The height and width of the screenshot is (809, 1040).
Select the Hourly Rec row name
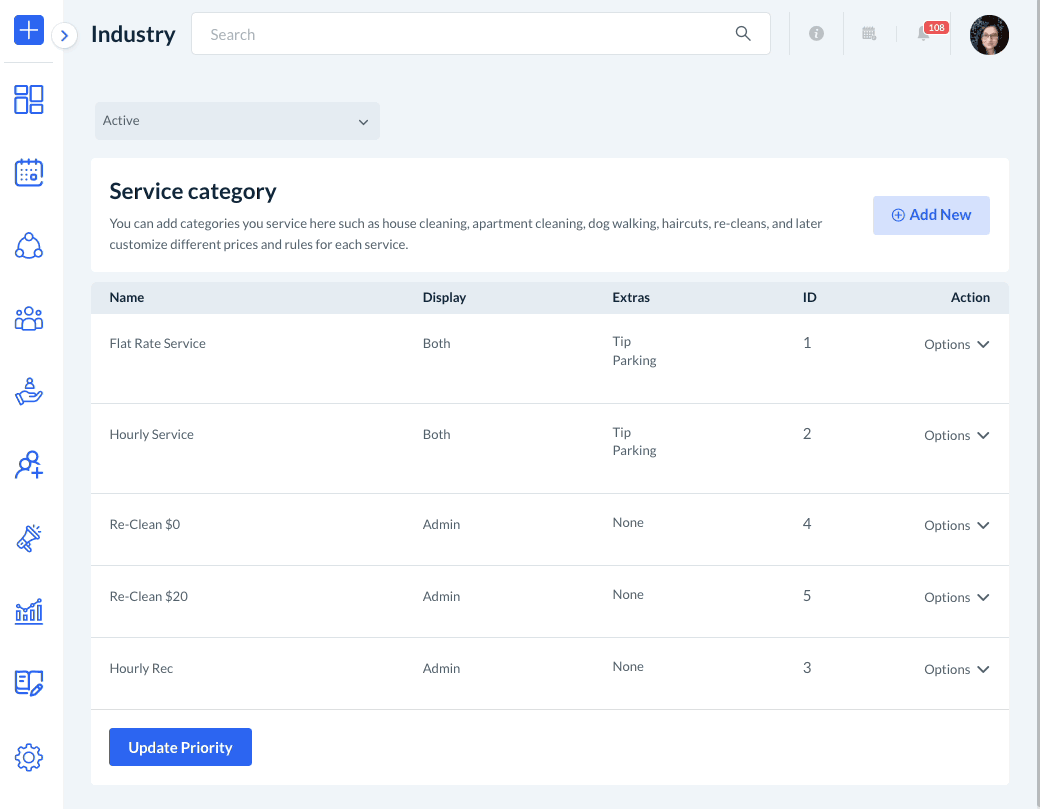click(141, 668)
